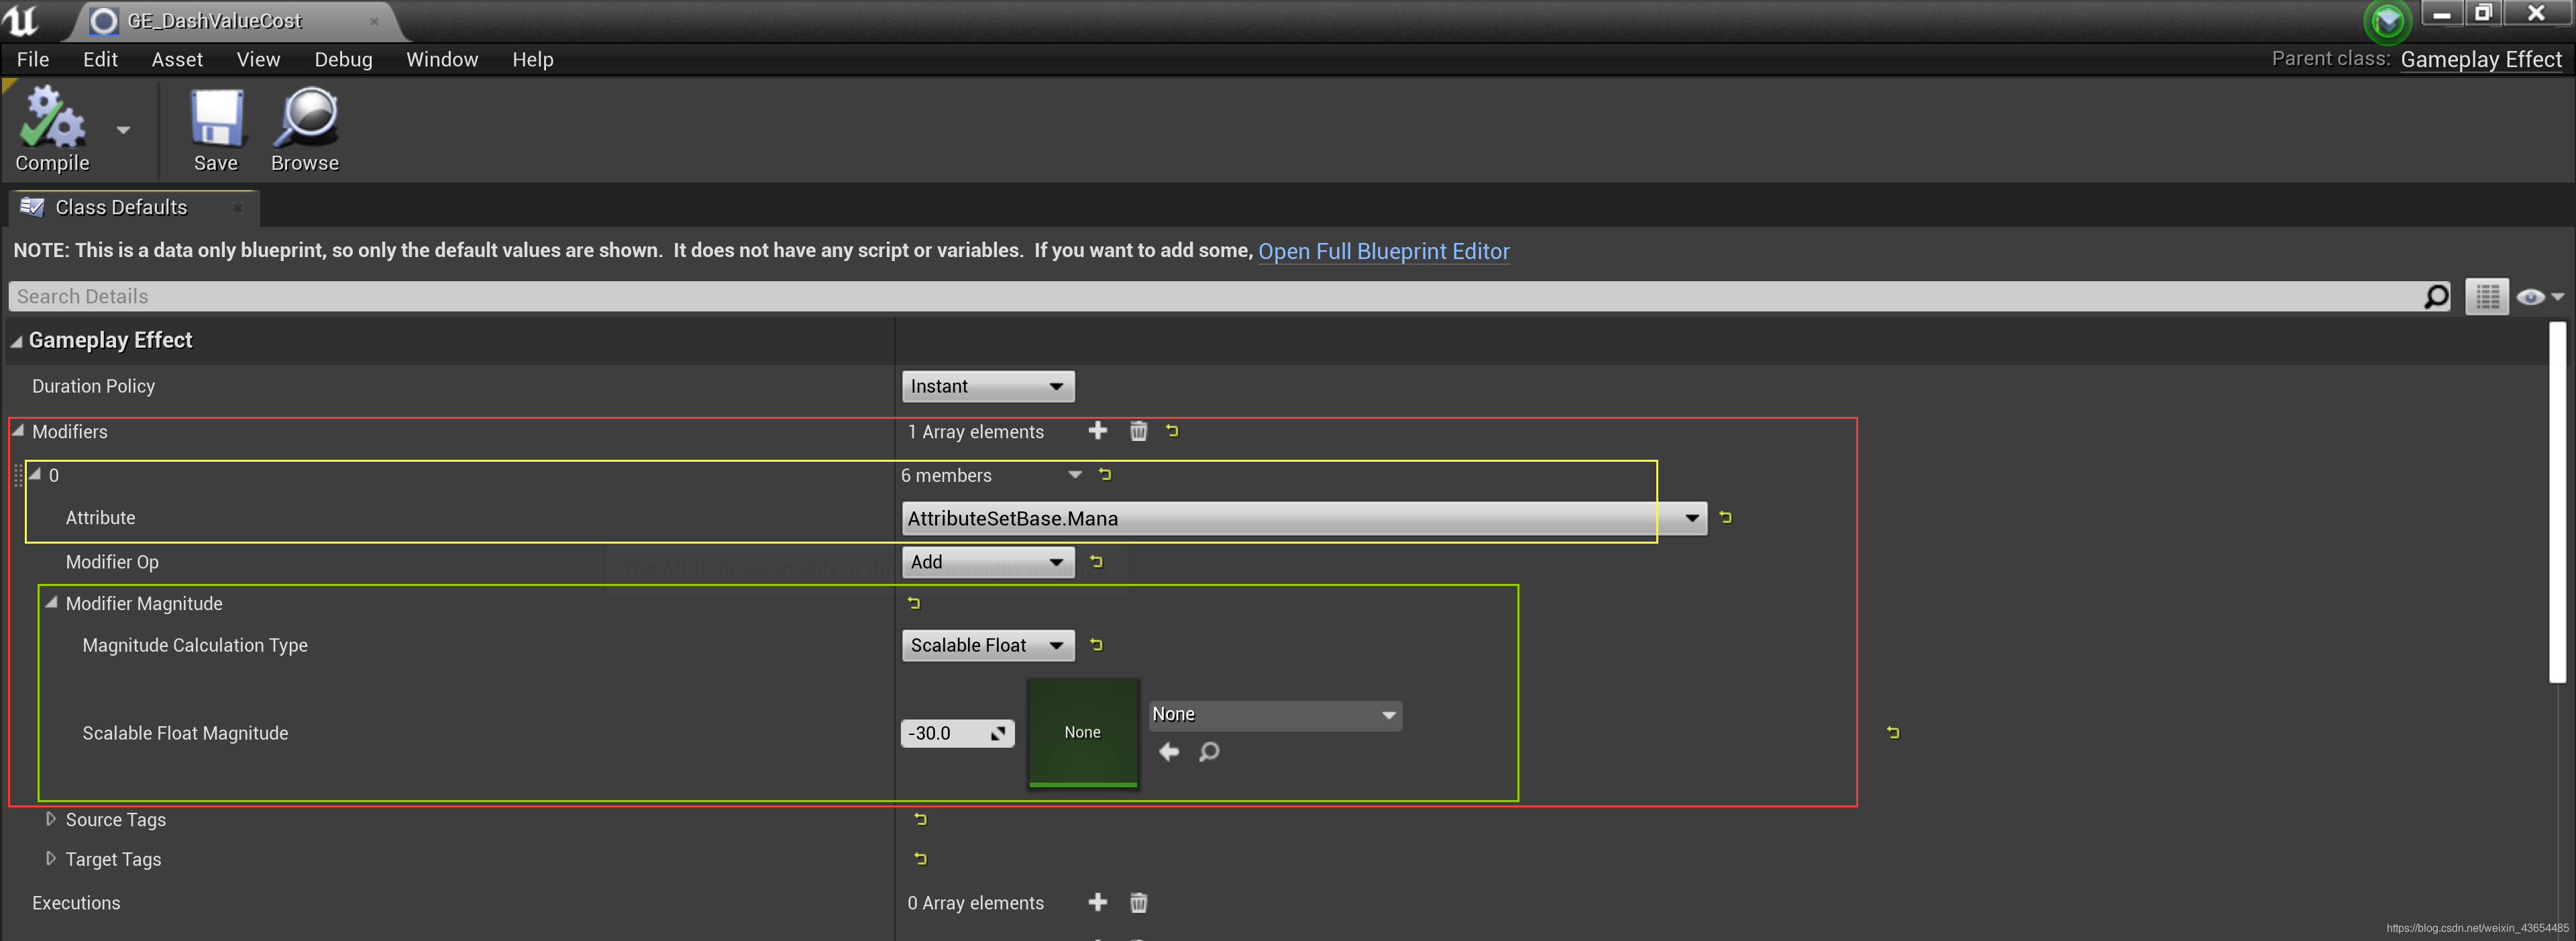Viewport: 2576px width, 941px height.
Task: Collapse the Gameplay Effect category
Action: [x=17, y=341]
